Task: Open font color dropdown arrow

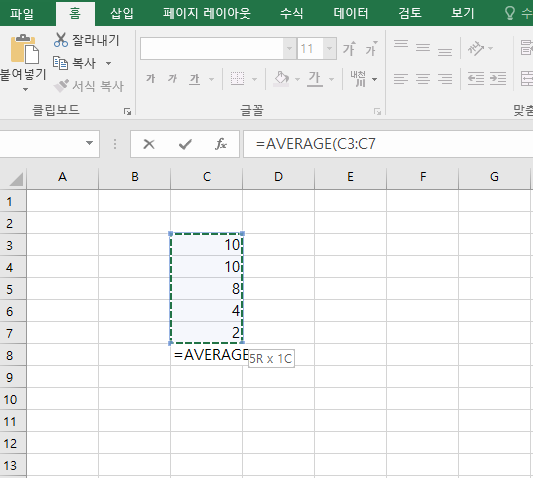Action: pos(331,80)
